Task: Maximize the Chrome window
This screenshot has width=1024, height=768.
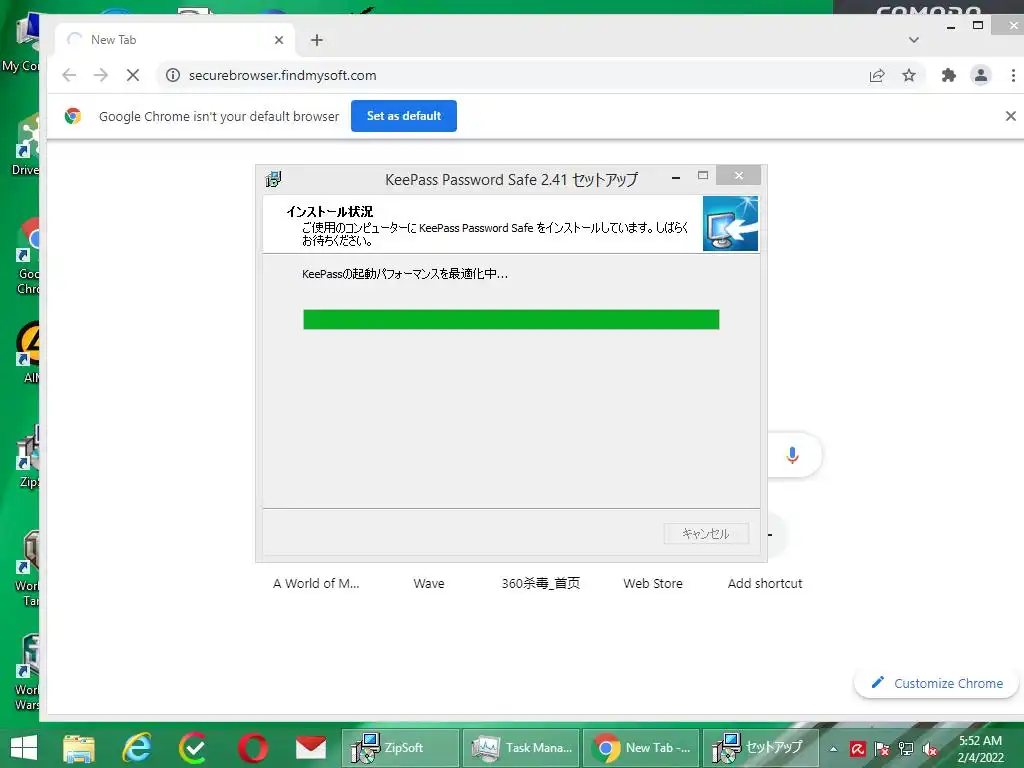Action: pos(978,25)
